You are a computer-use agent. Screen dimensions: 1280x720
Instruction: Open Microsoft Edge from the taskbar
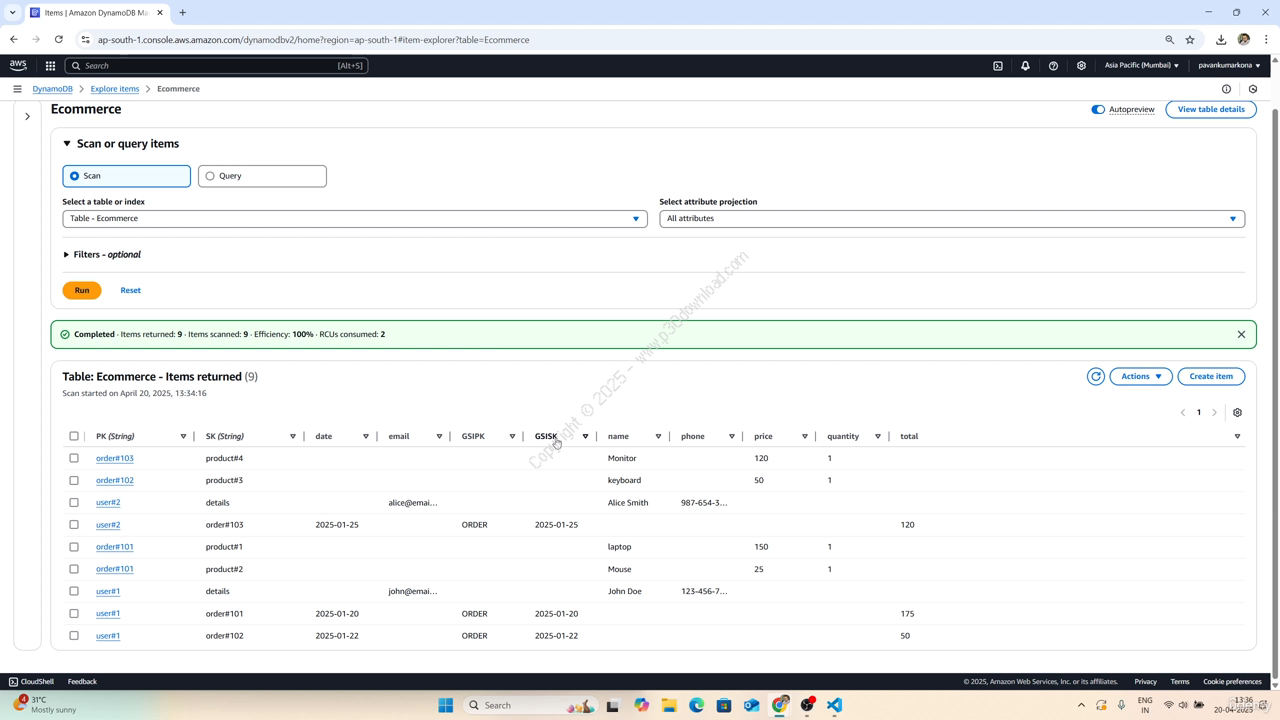[697, 705]
